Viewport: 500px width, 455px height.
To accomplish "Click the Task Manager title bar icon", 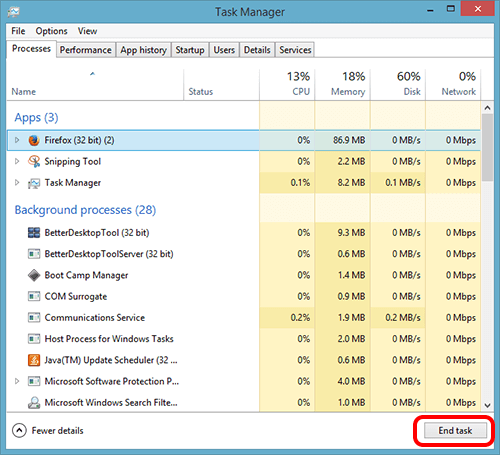I will point(14,12).
